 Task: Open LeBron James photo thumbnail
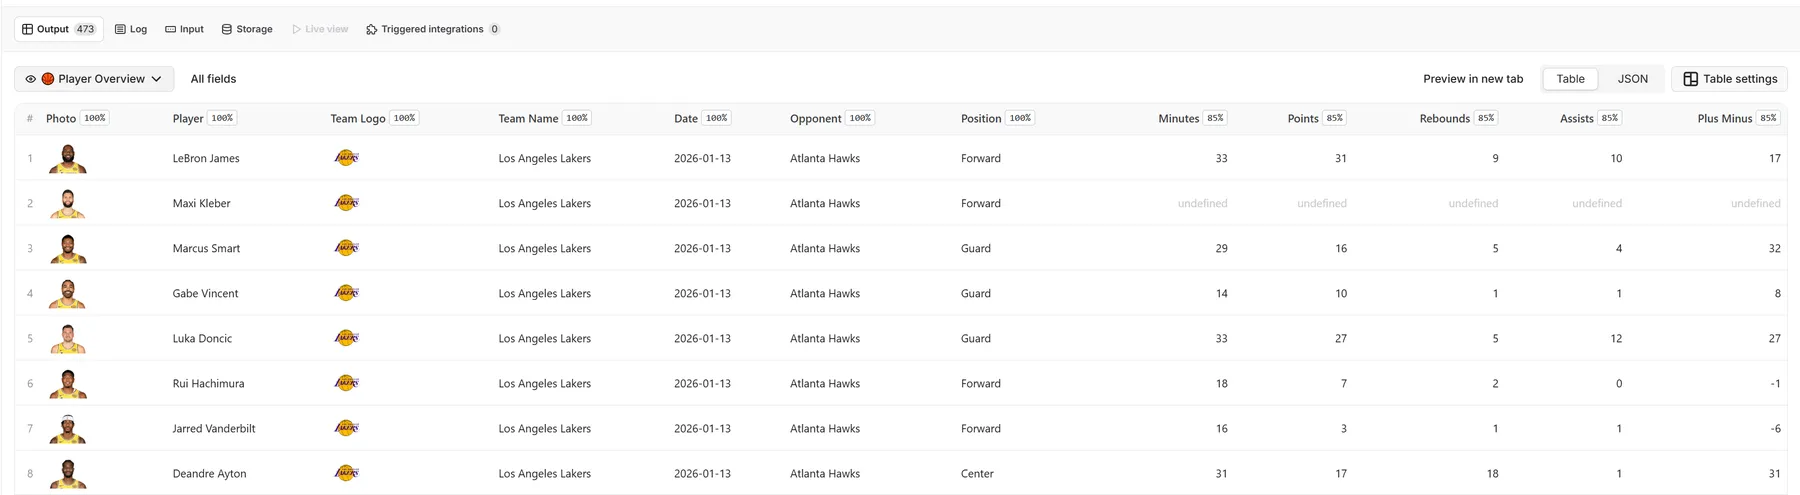(x=67, y=158)
